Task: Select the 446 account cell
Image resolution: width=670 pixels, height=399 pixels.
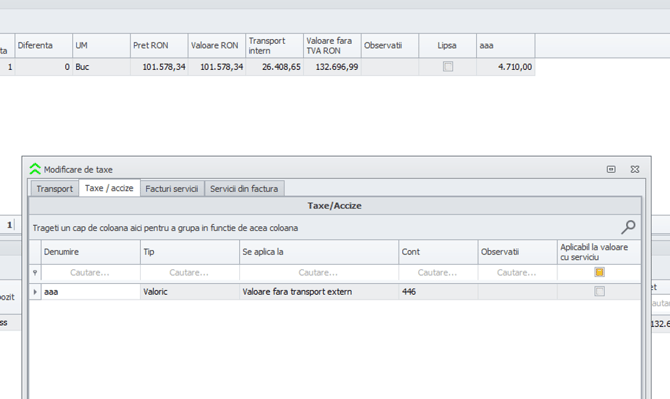Action: tap(438, 292)
